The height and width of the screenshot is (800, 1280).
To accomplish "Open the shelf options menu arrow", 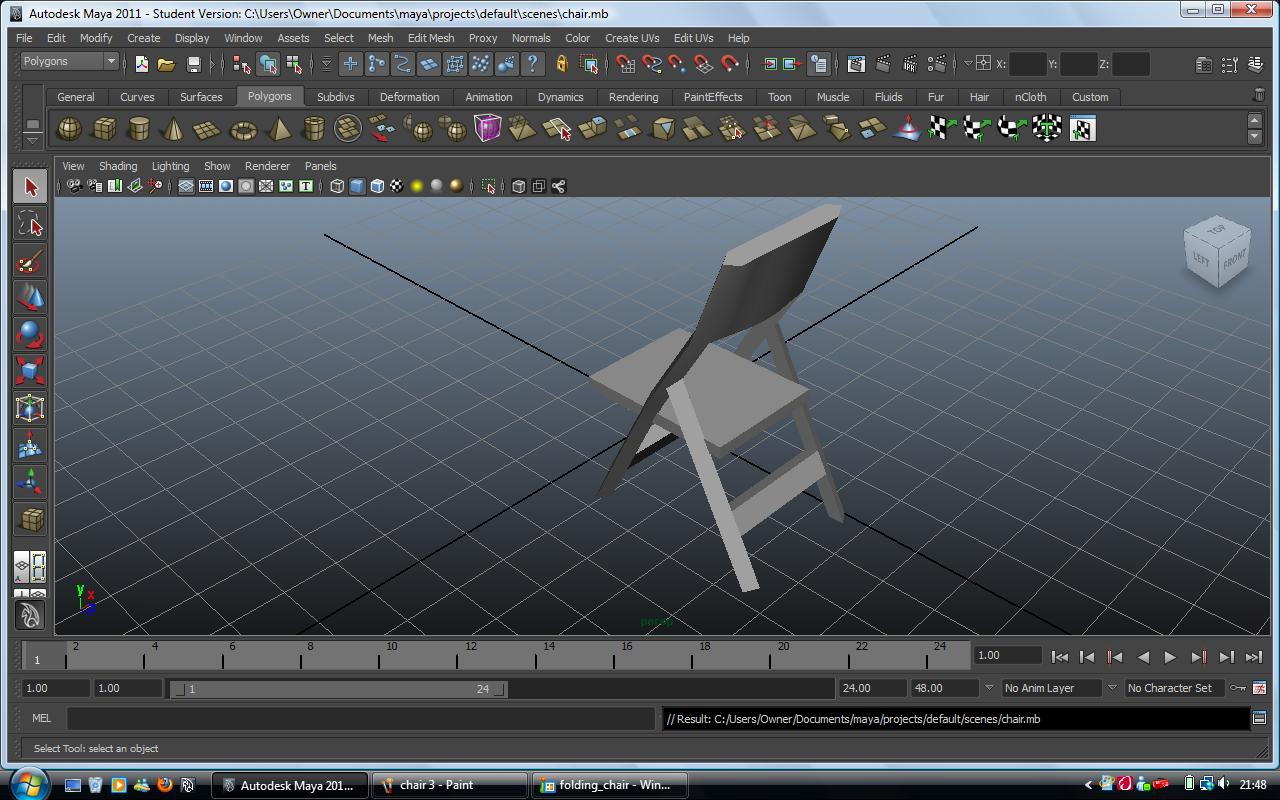I will point(33,140).
